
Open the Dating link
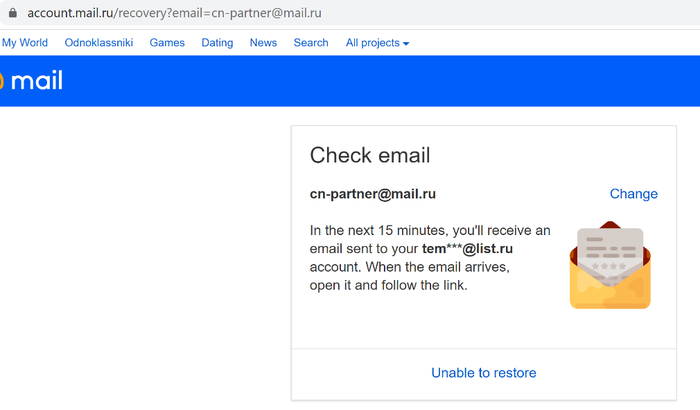(217, 43)
